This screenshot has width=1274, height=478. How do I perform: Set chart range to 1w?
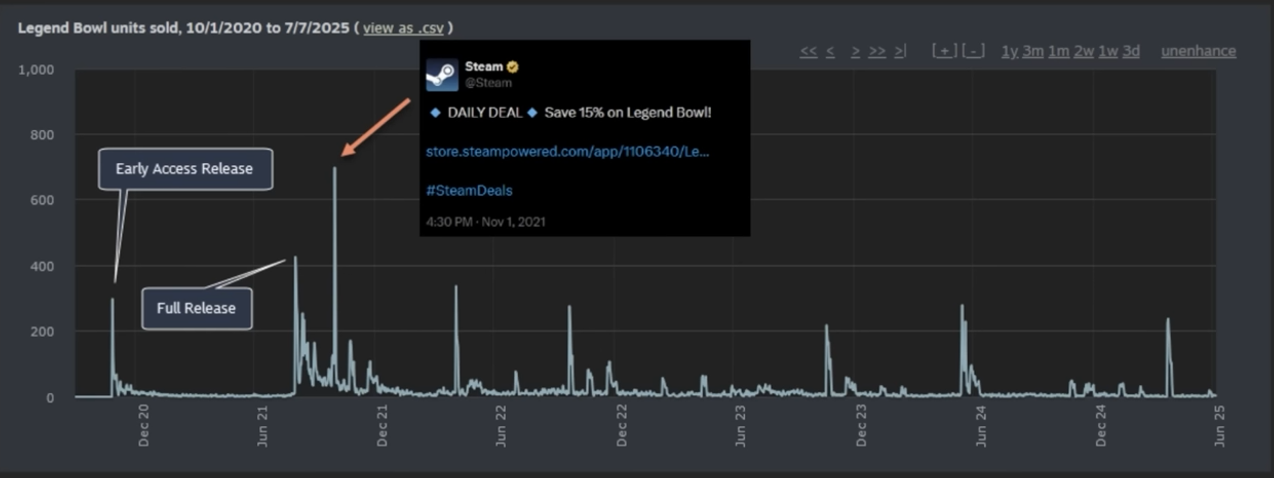pyautogui.click(x=1108, y=51)
